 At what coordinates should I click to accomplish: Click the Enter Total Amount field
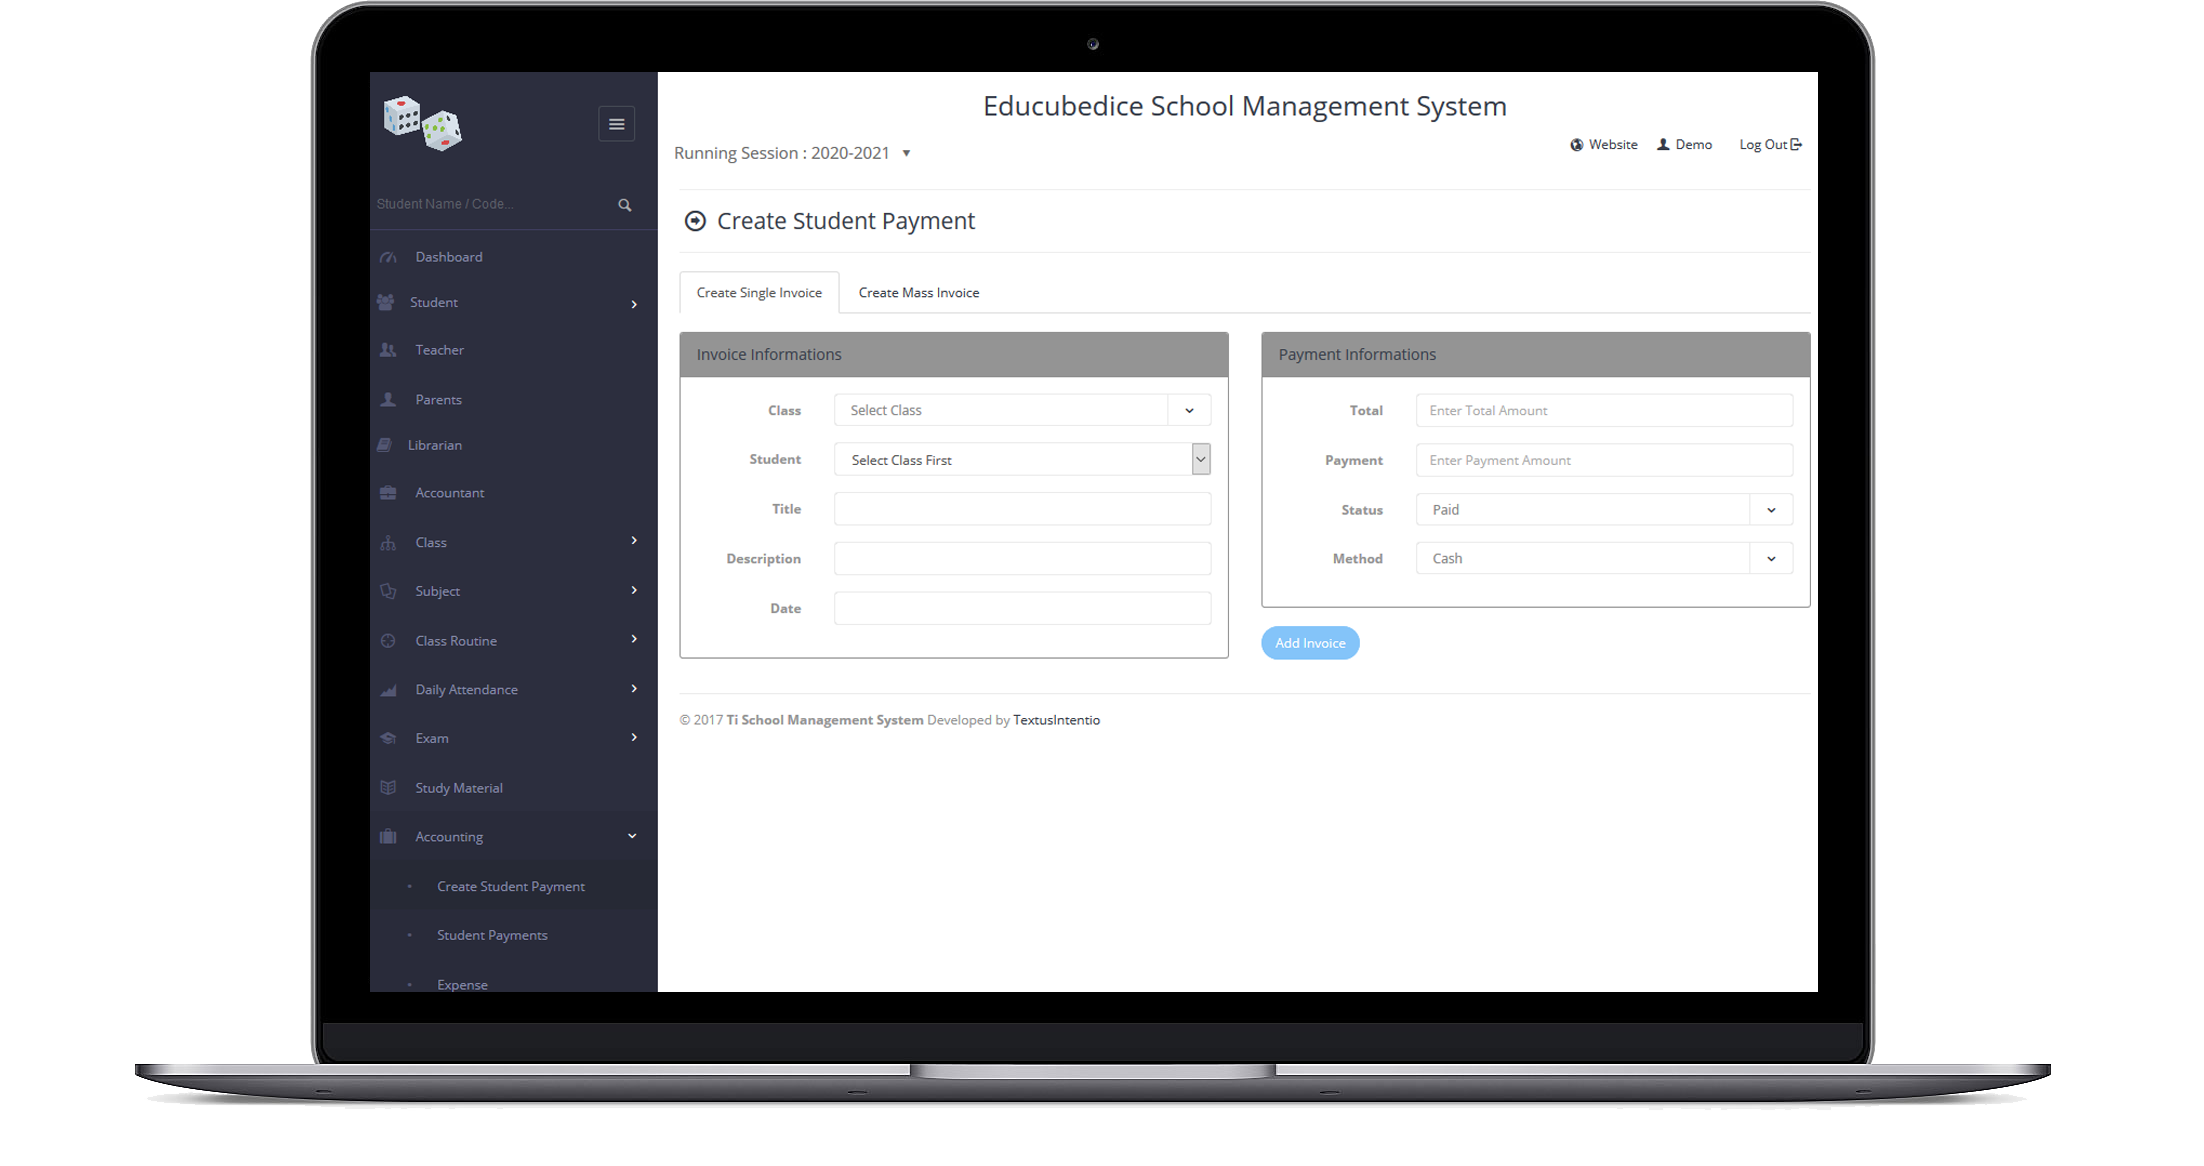coord(1604,410)
